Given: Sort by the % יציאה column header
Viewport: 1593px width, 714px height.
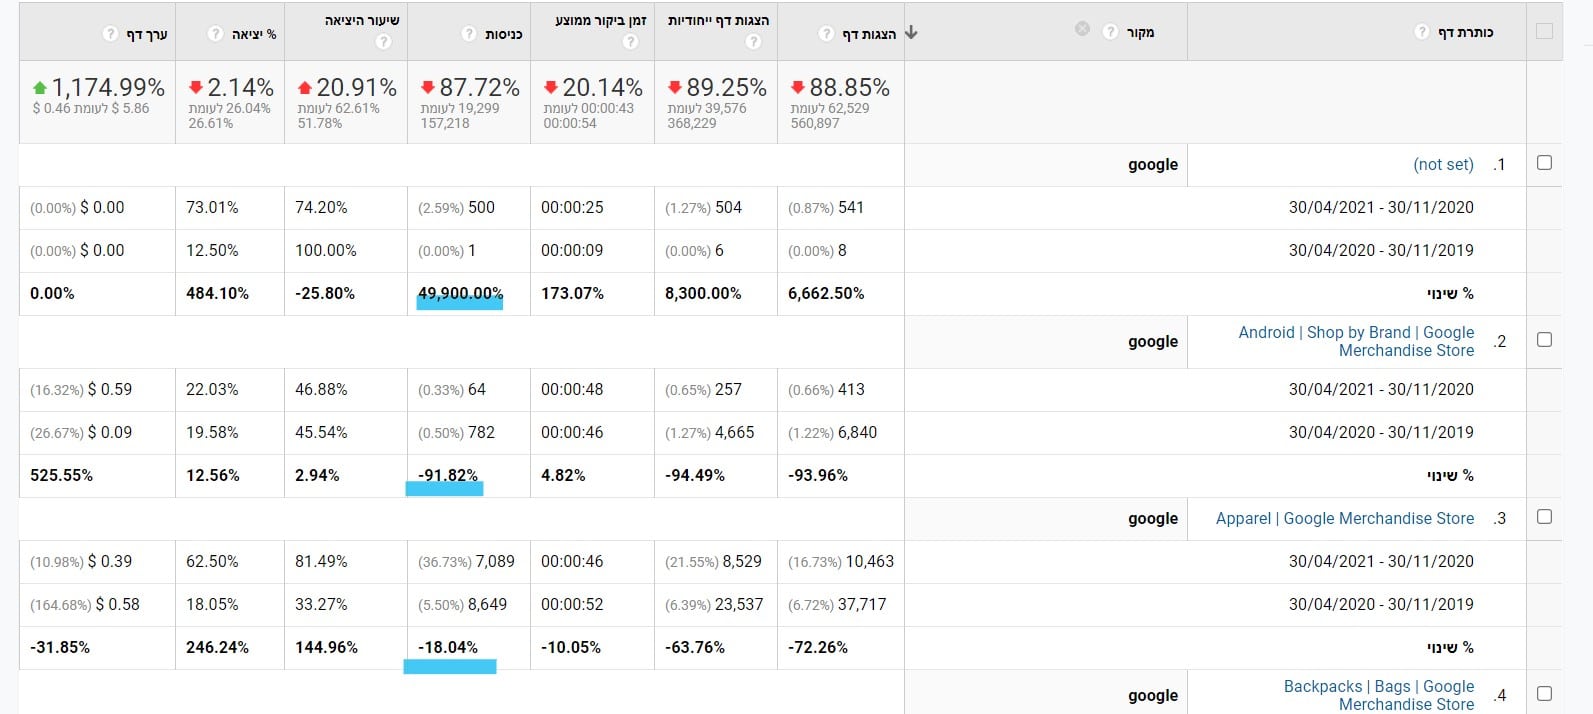Looking at the screenshot, I should pyautogui.click(x=254, y=34).
